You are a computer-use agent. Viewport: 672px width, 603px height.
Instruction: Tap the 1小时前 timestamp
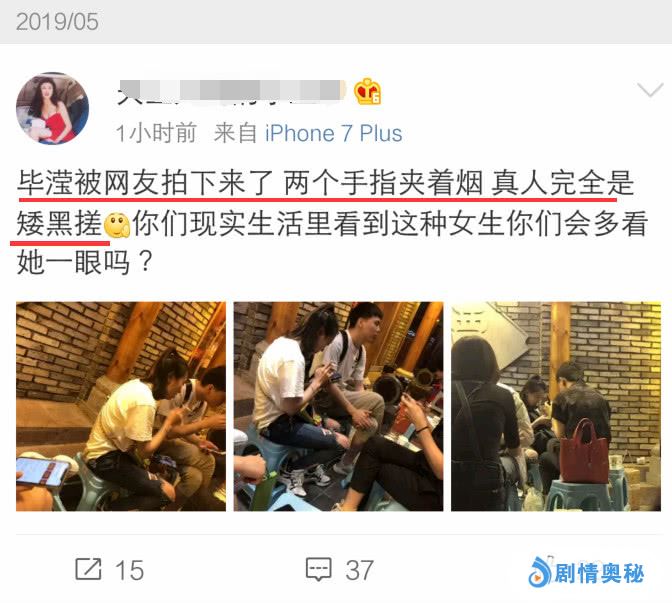coord(156,133)
